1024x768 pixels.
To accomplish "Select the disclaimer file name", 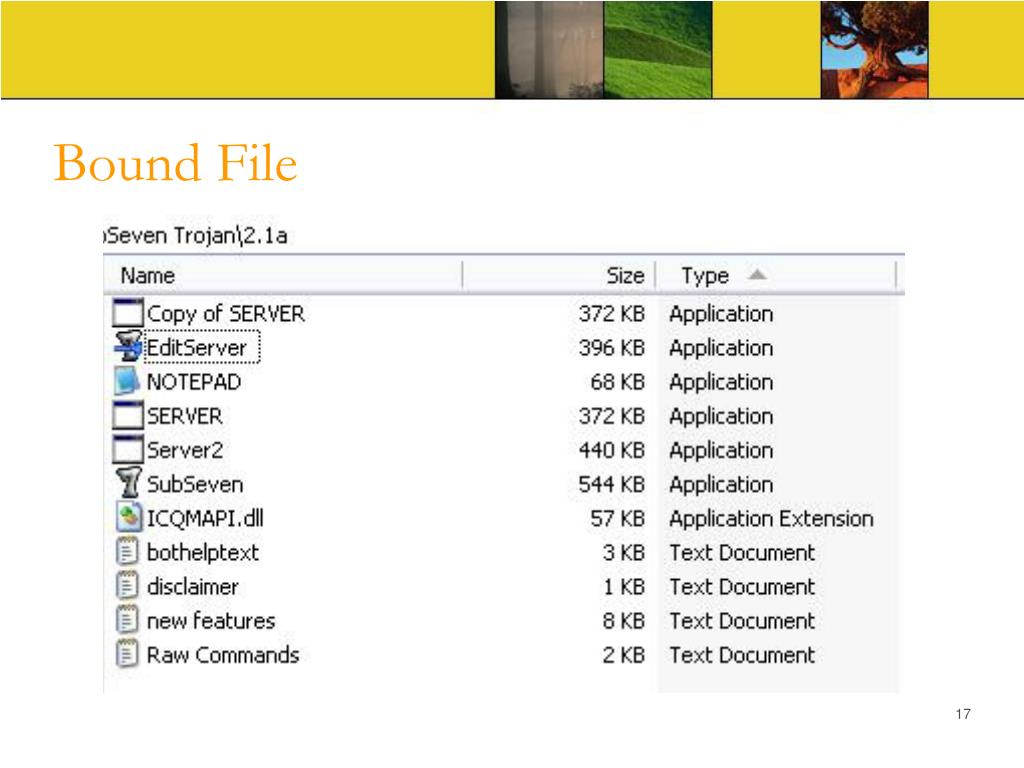I will coord(193,586).
